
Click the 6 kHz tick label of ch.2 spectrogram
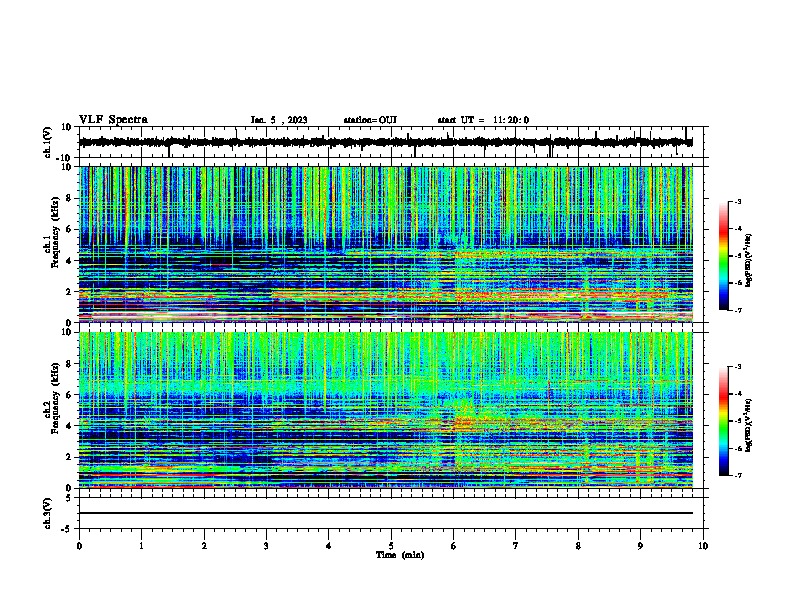(69, 395)
